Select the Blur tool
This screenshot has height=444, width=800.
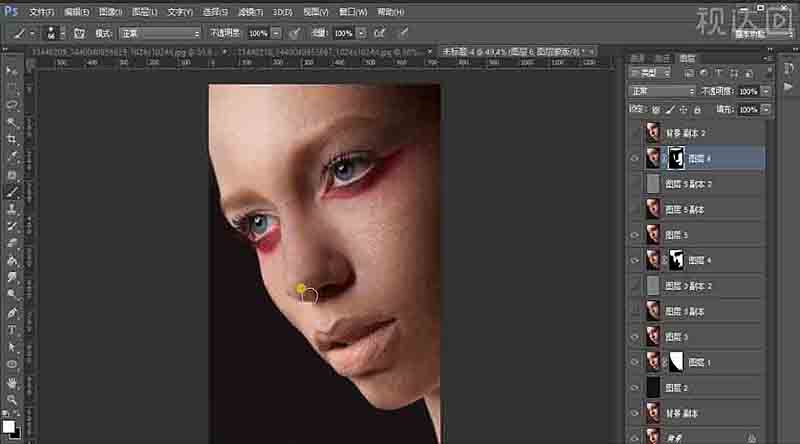12,278
